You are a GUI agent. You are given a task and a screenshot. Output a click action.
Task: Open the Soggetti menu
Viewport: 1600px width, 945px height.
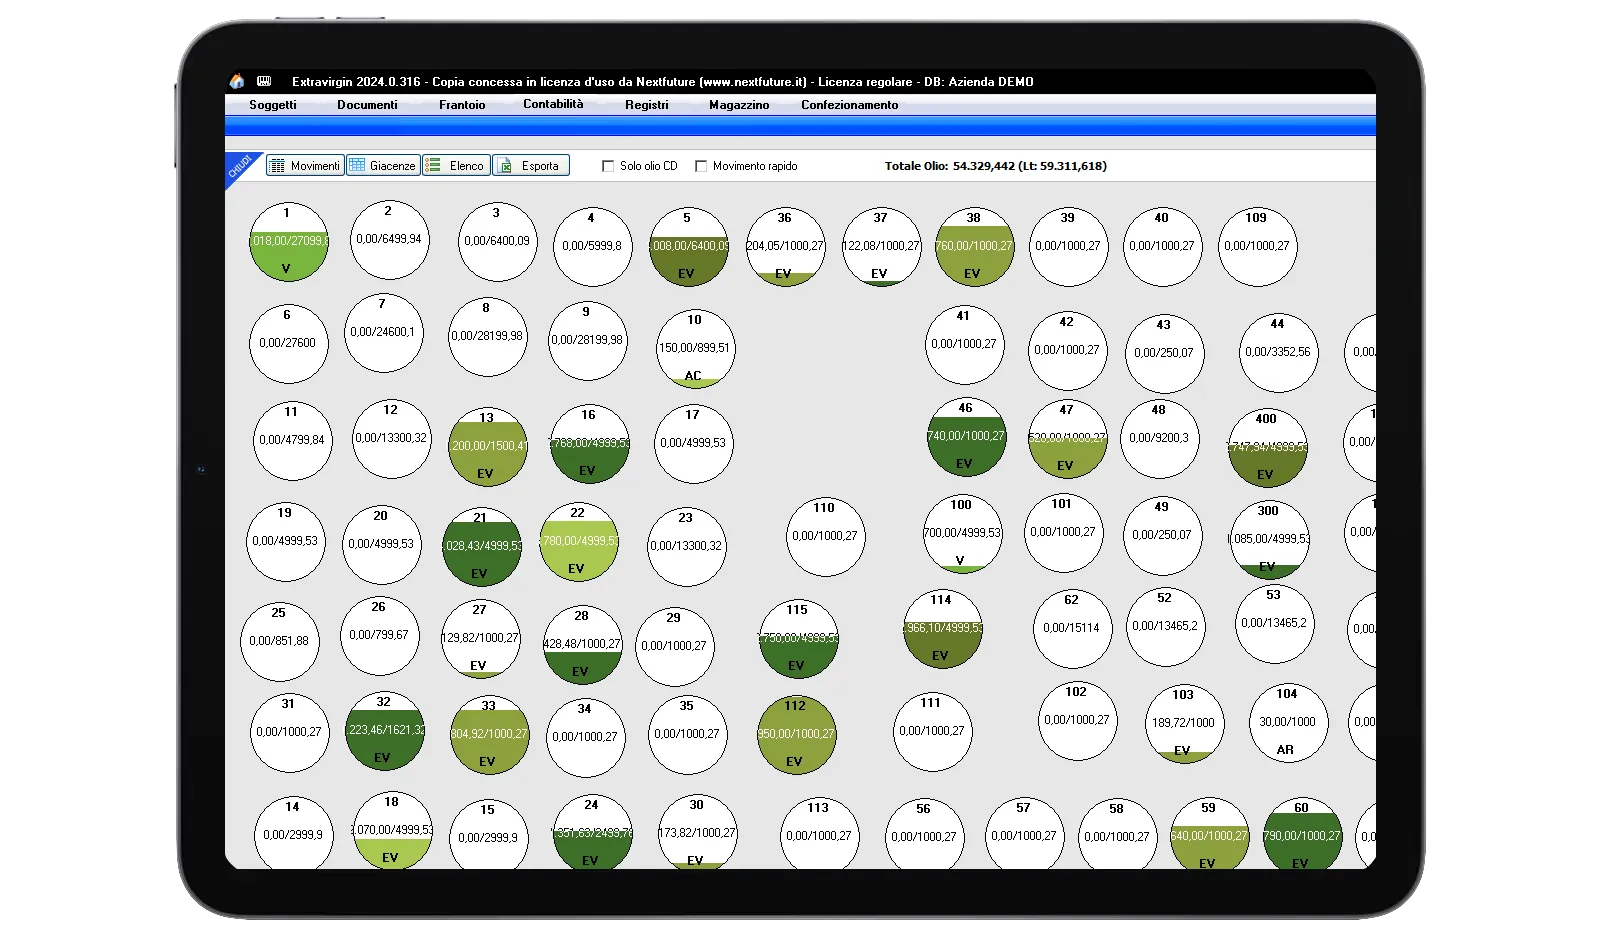[273, 105]
